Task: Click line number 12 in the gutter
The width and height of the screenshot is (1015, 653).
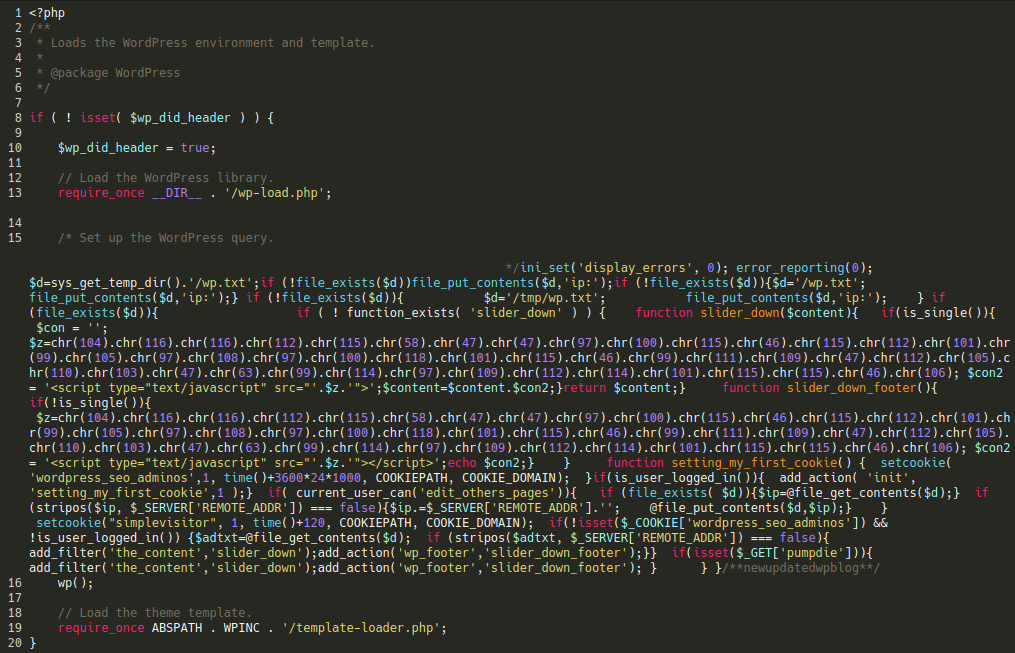Action: click(15, 178)
